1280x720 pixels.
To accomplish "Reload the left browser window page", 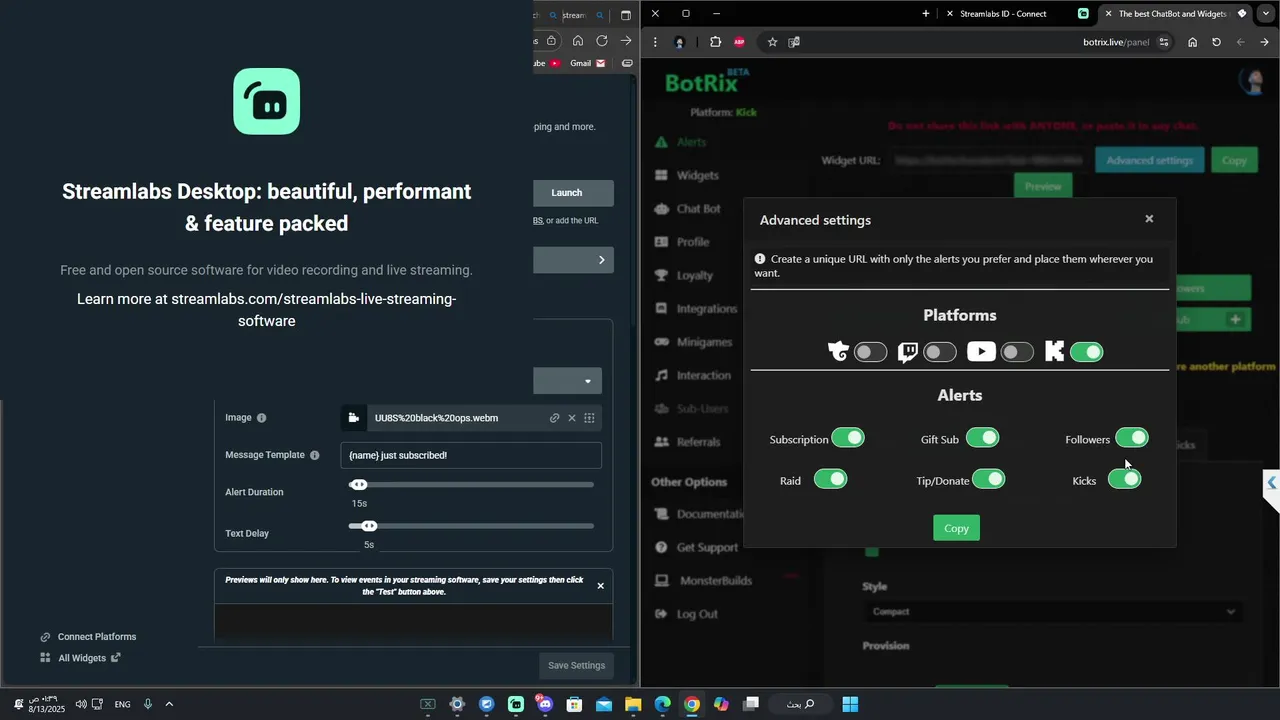I will pyautogui.click(x=602, y=41).
